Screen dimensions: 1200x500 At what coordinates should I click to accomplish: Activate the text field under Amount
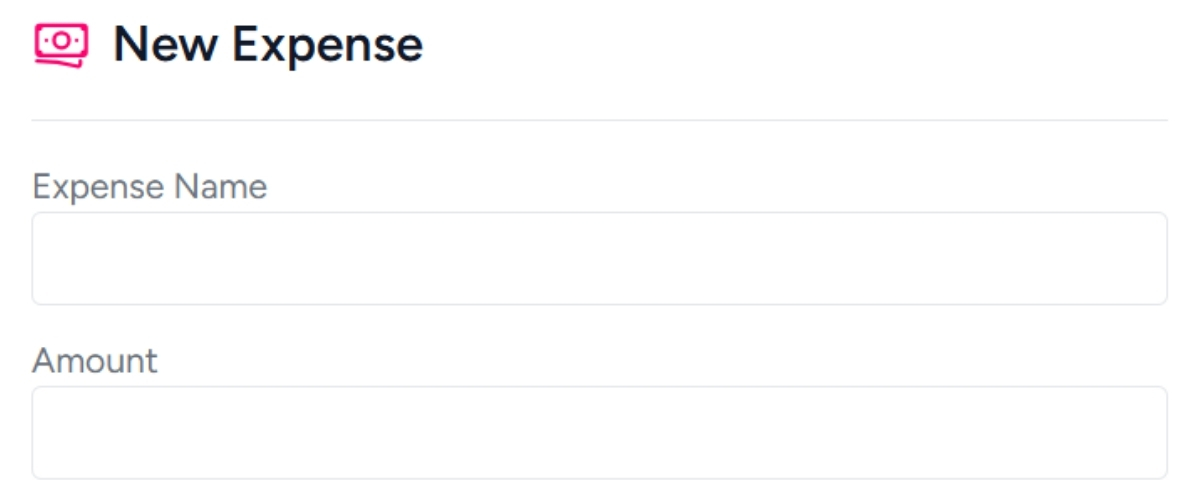tap(599, 432)
